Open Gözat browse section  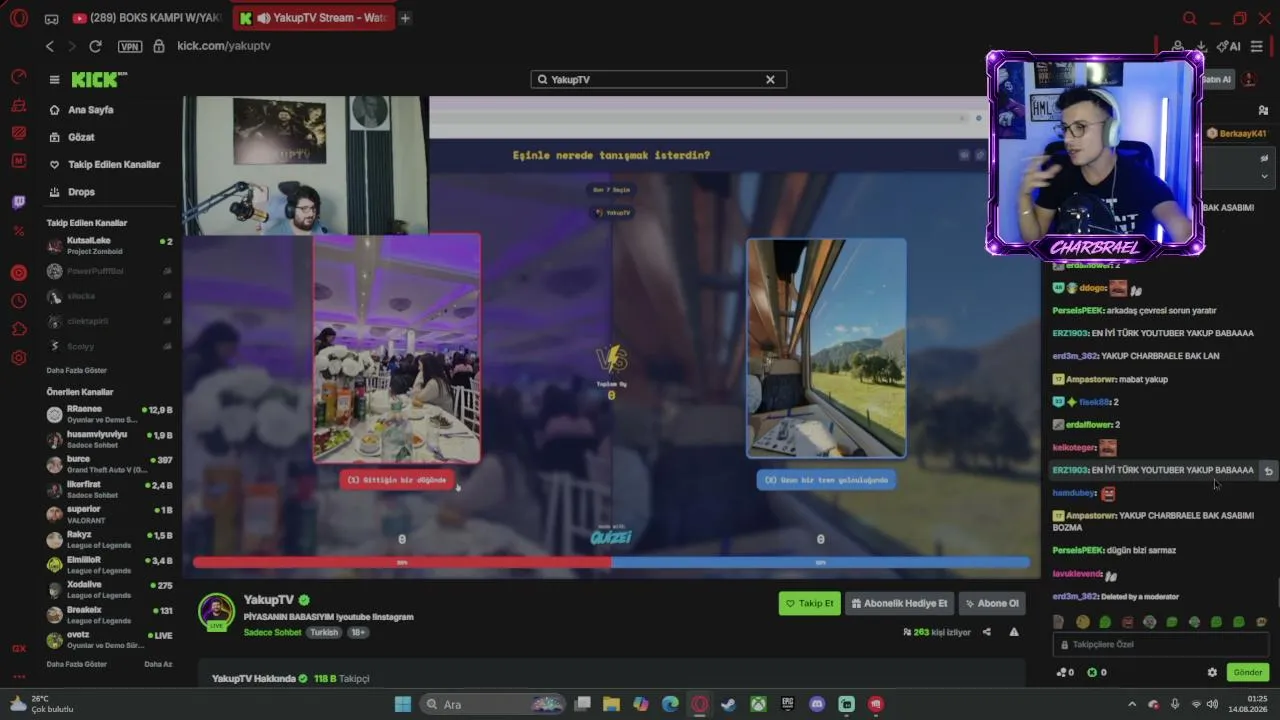pyautogui.click(x=72, y=137)
